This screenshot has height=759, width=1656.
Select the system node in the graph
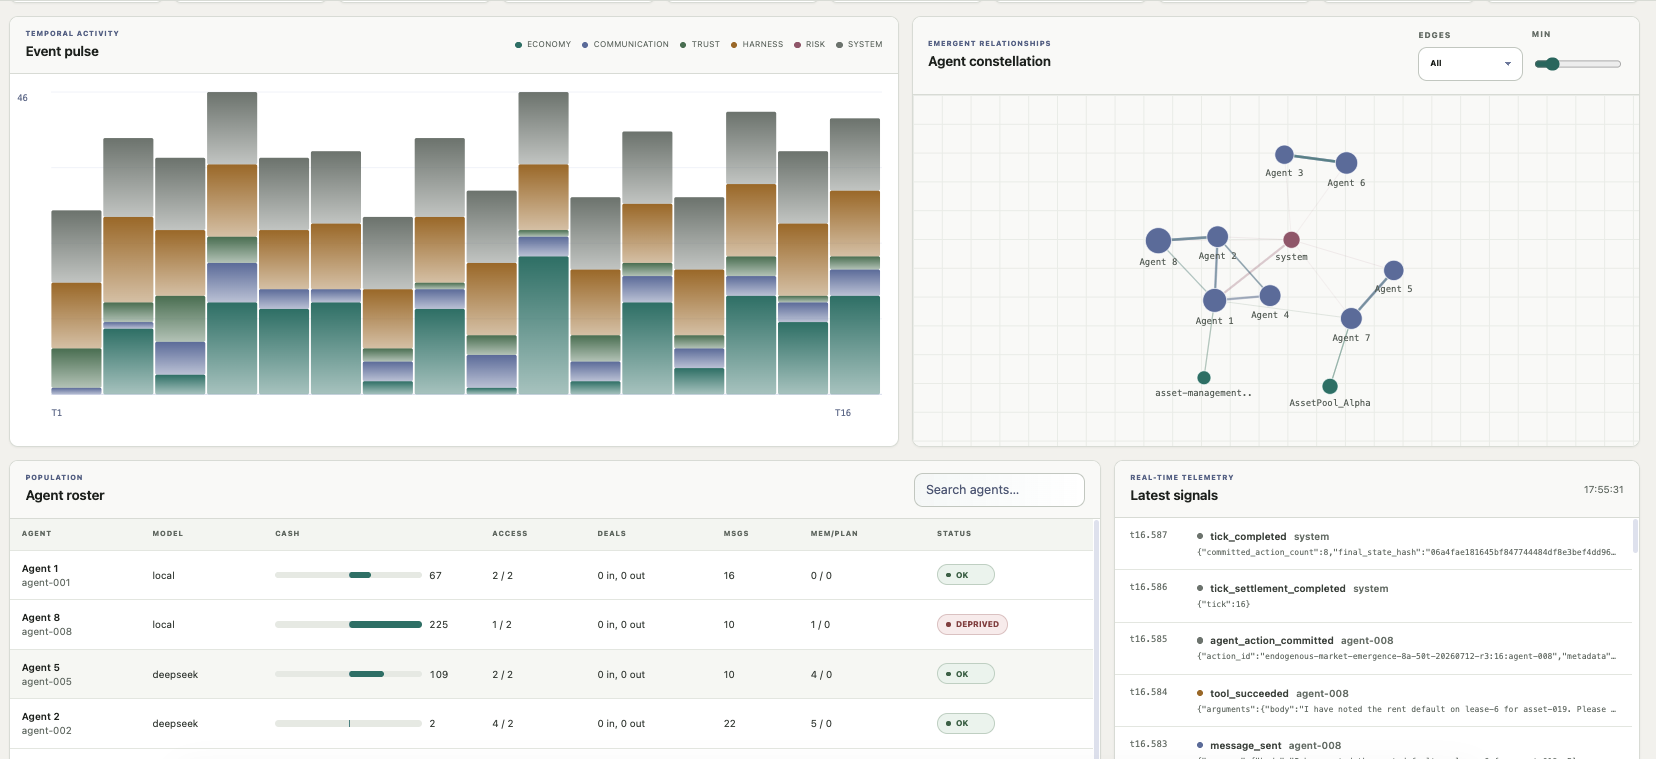click(1291, 240)
